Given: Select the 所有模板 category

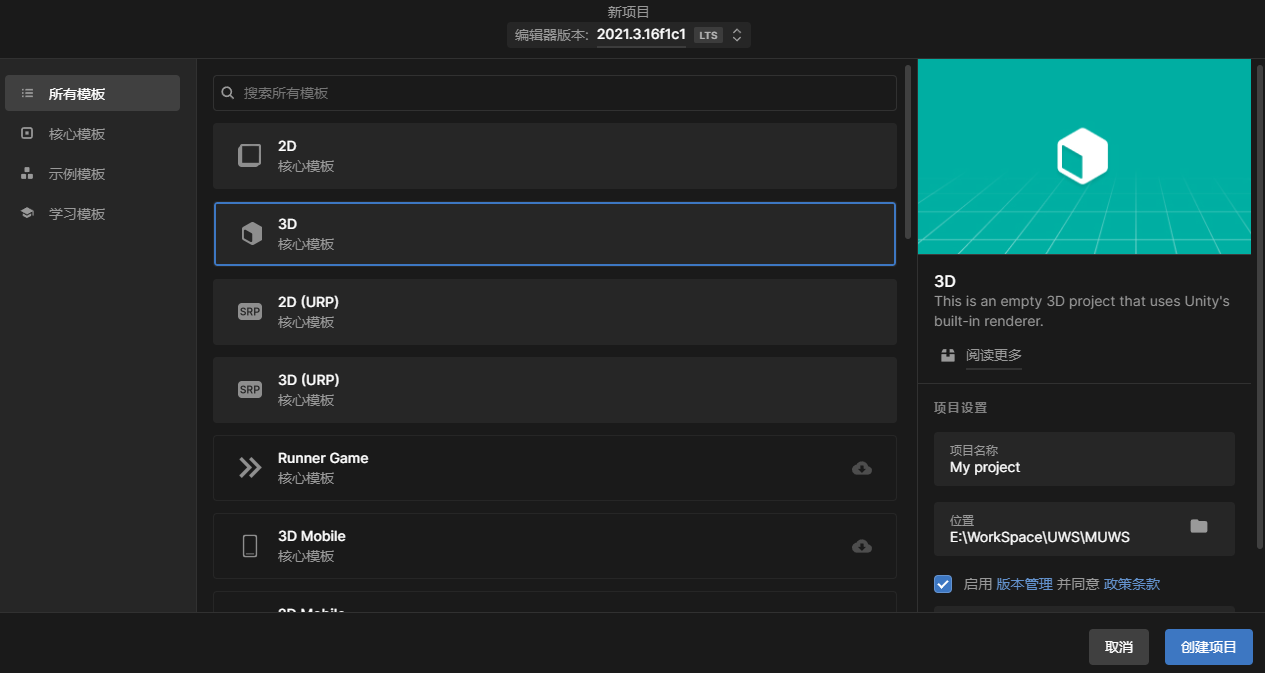Looking at the screenshot, I should [x=92, y=94].
